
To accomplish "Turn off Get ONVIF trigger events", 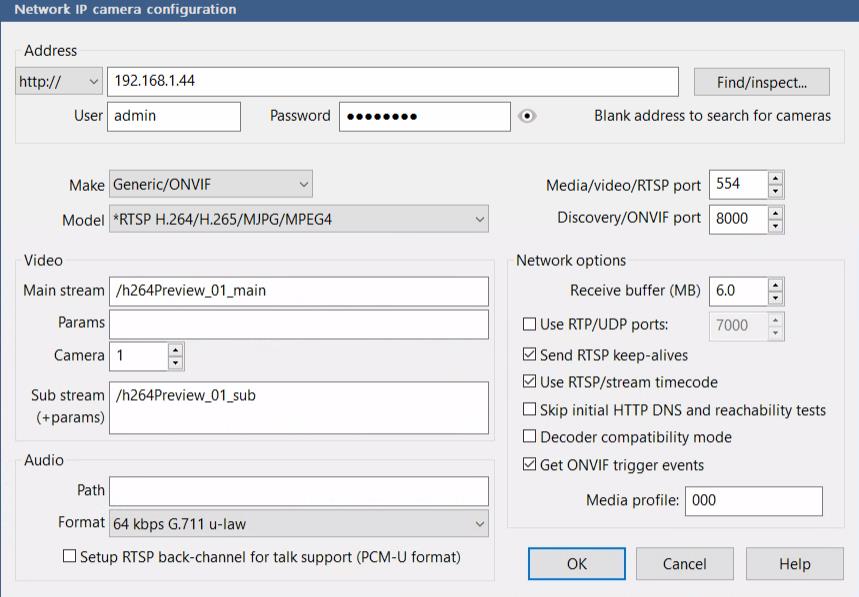I will click(530, 465).
